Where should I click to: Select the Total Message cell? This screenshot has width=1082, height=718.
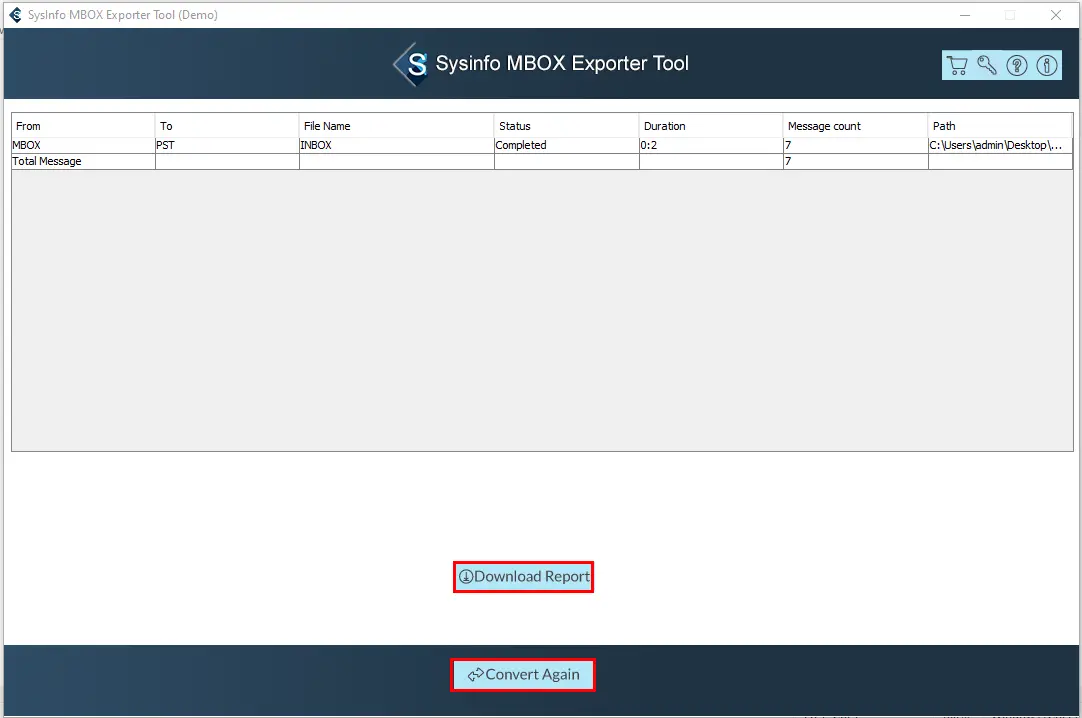click(x=83, y=161)
